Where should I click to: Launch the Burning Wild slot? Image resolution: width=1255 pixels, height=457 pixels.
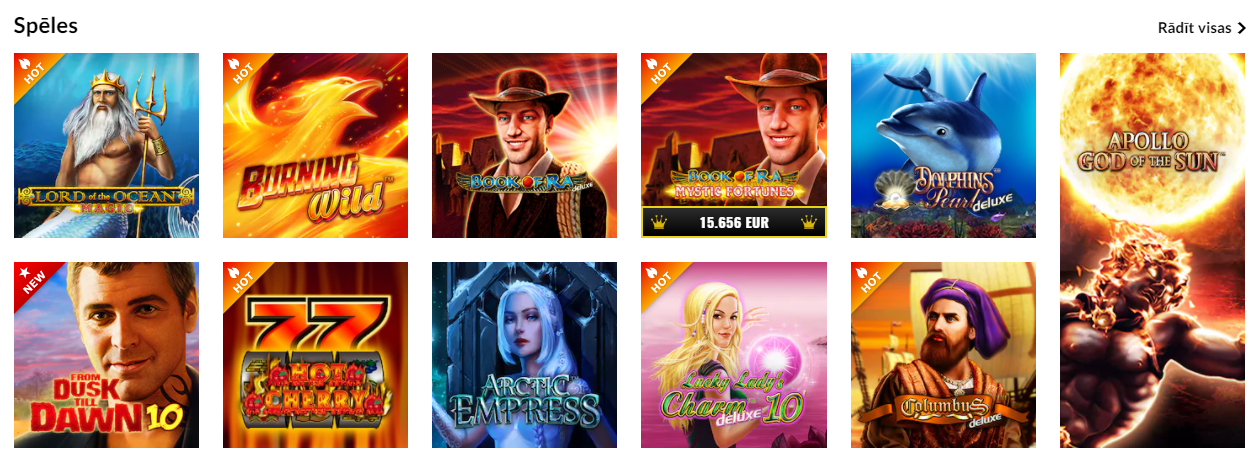(315, 145)
